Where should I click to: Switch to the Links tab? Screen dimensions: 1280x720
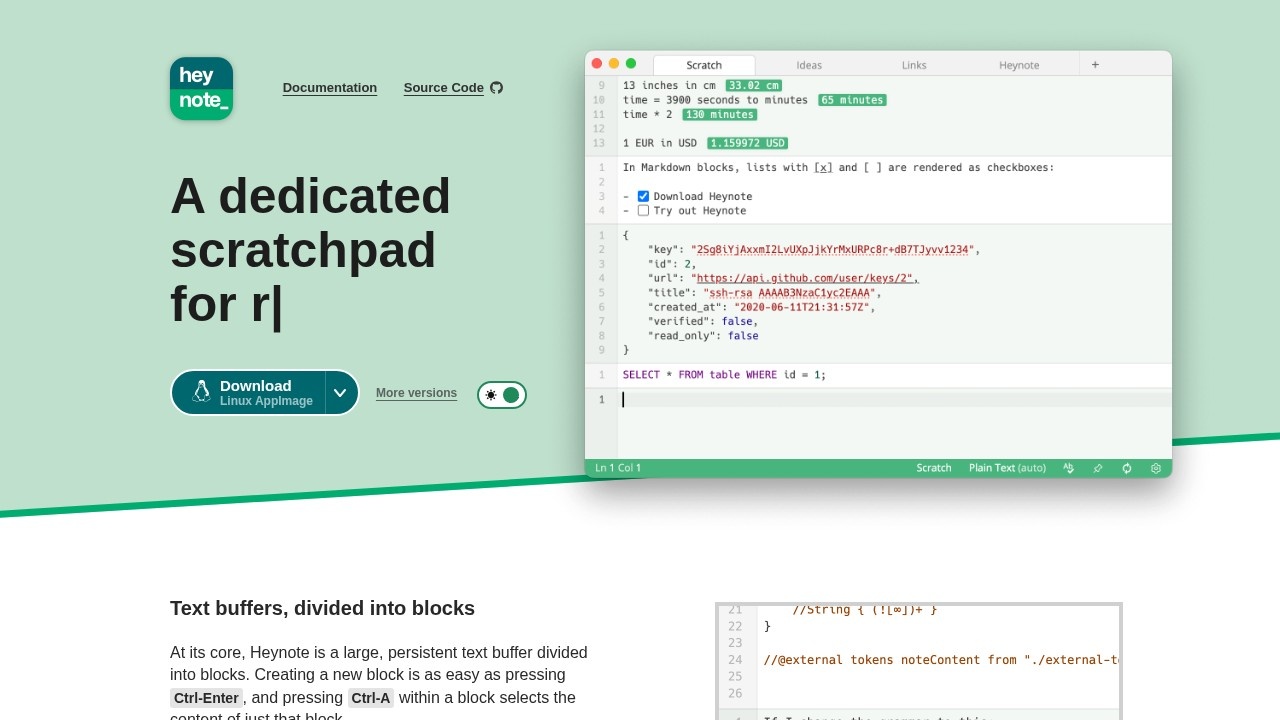(x=914, y=65)
